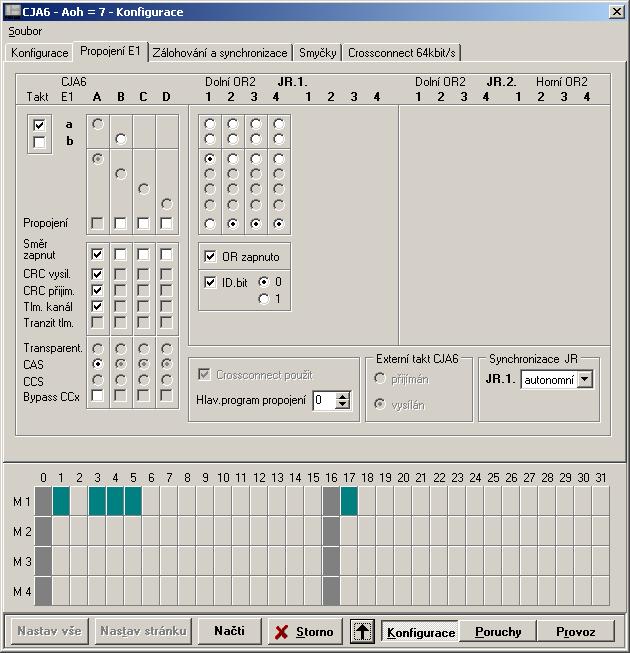
Task: Click M 3 timeslot 20 cell
Action: (x=403, y=561)
